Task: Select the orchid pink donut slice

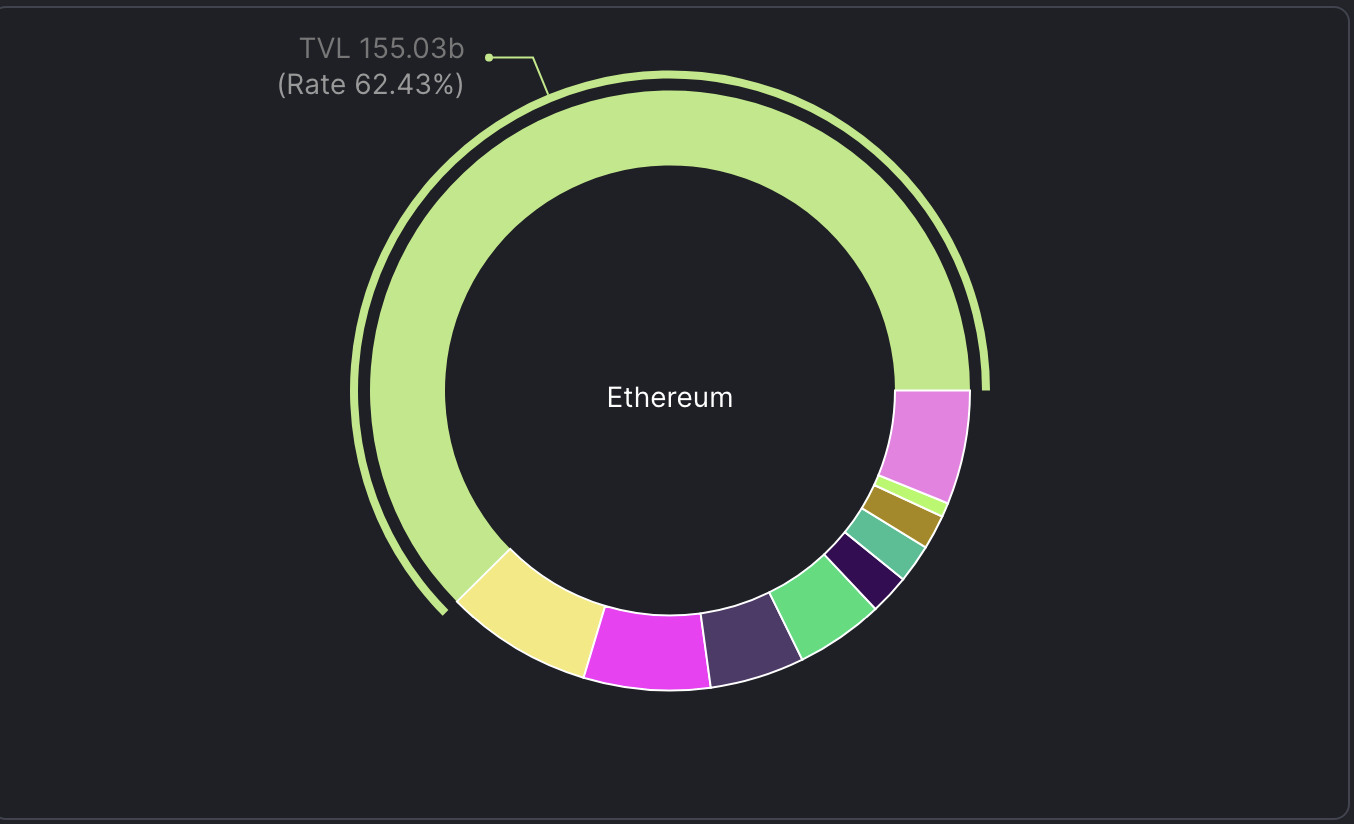Action: [x=928, y=440]
